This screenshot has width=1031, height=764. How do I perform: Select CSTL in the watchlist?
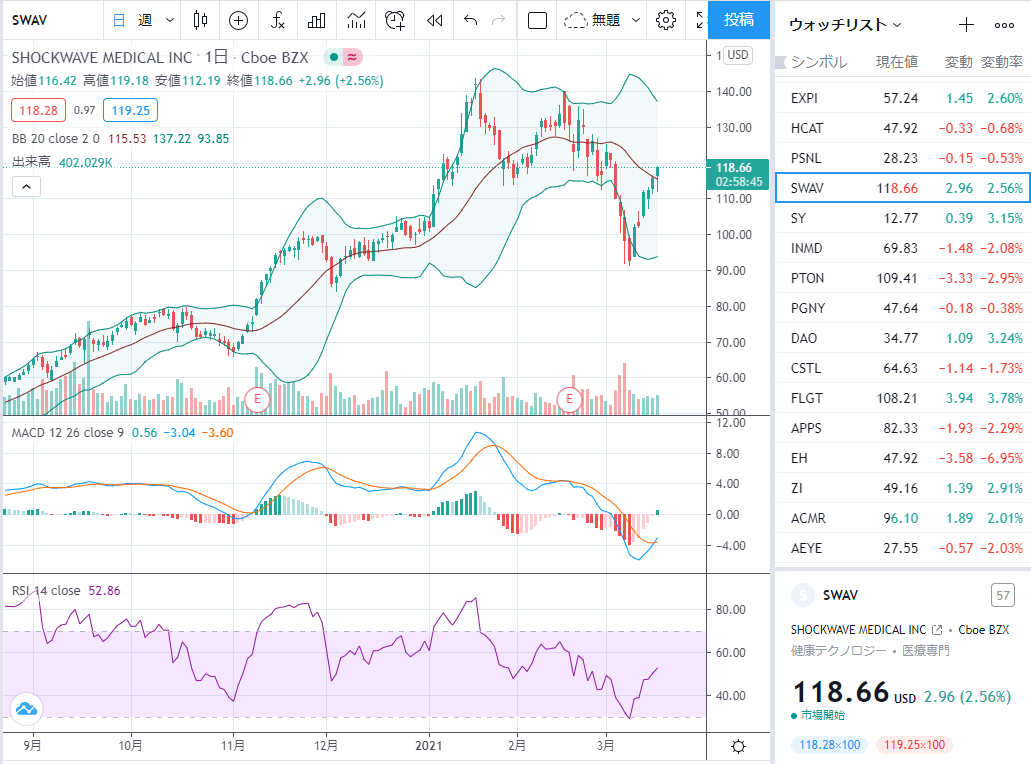point(903,368)
